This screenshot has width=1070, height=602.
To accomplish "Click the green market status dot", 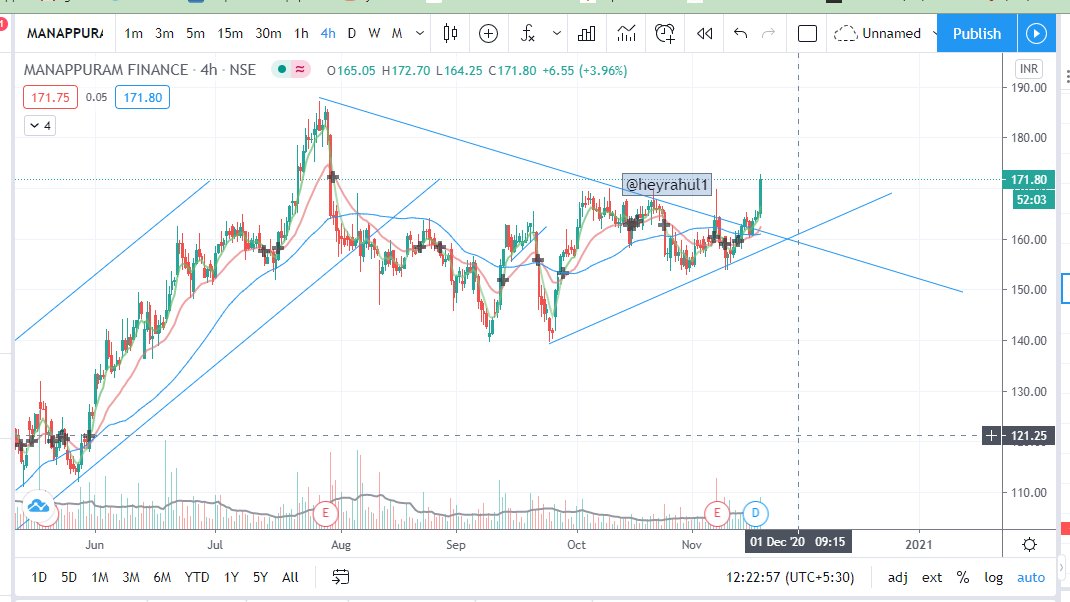I will [281, 70].
